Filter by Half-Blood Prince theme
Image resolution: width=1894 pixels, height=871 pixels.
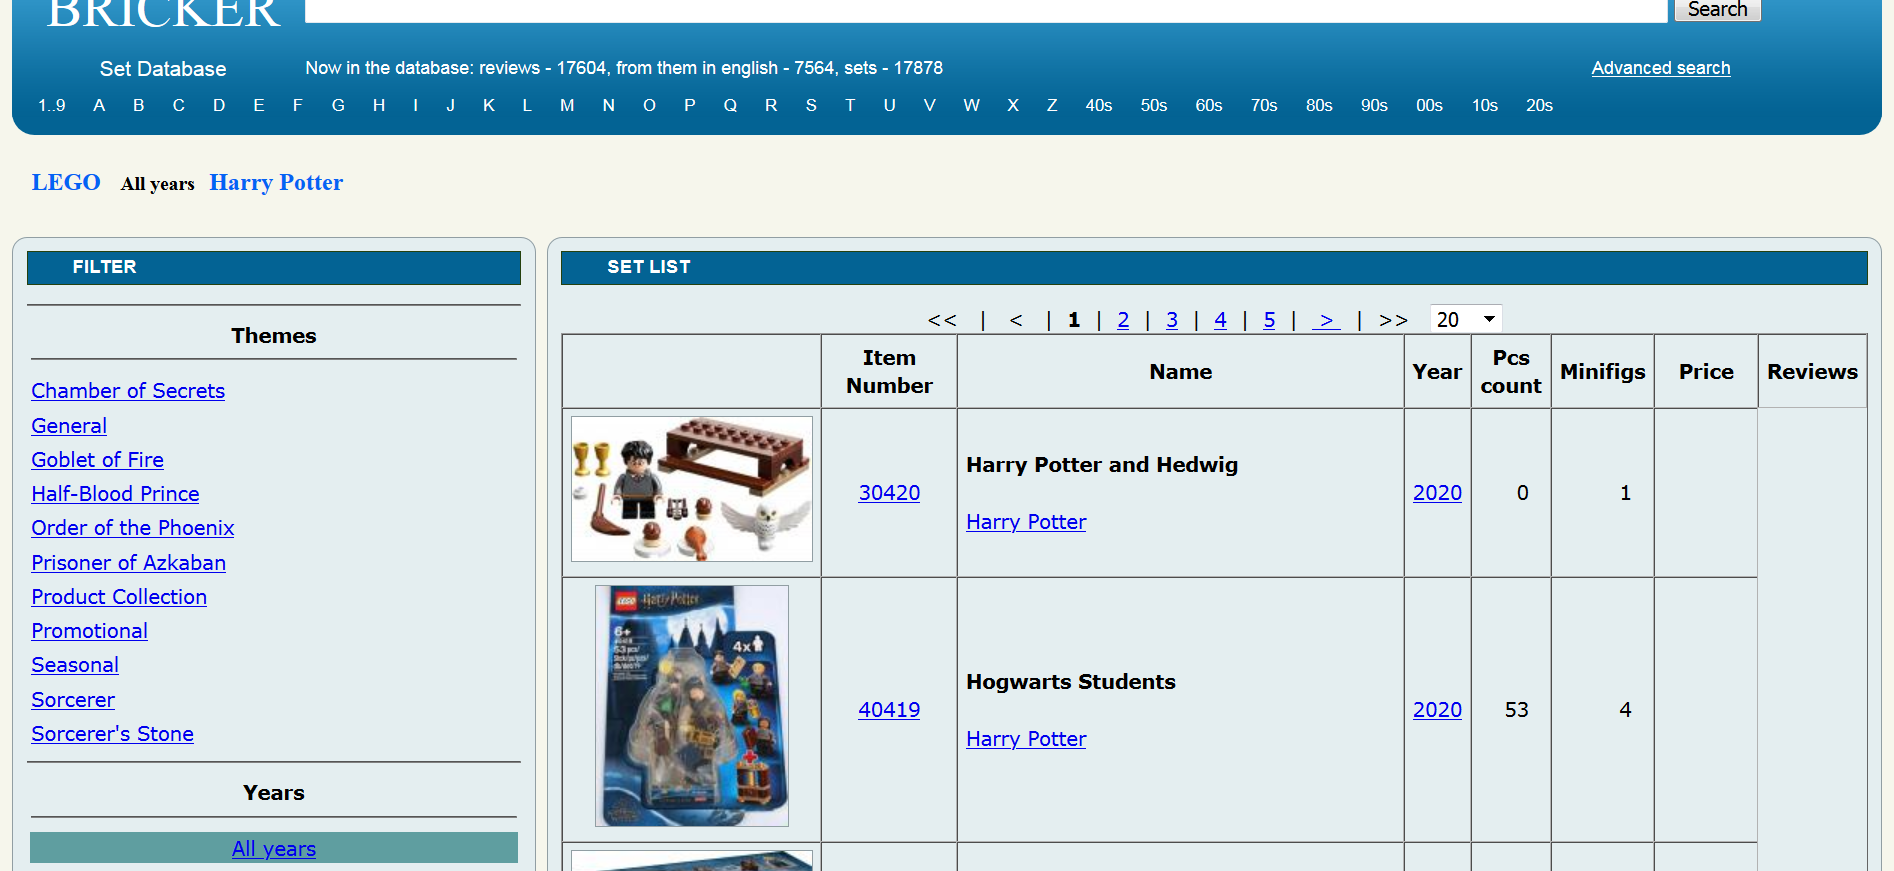pyautogui.click(x=115, y=494)
